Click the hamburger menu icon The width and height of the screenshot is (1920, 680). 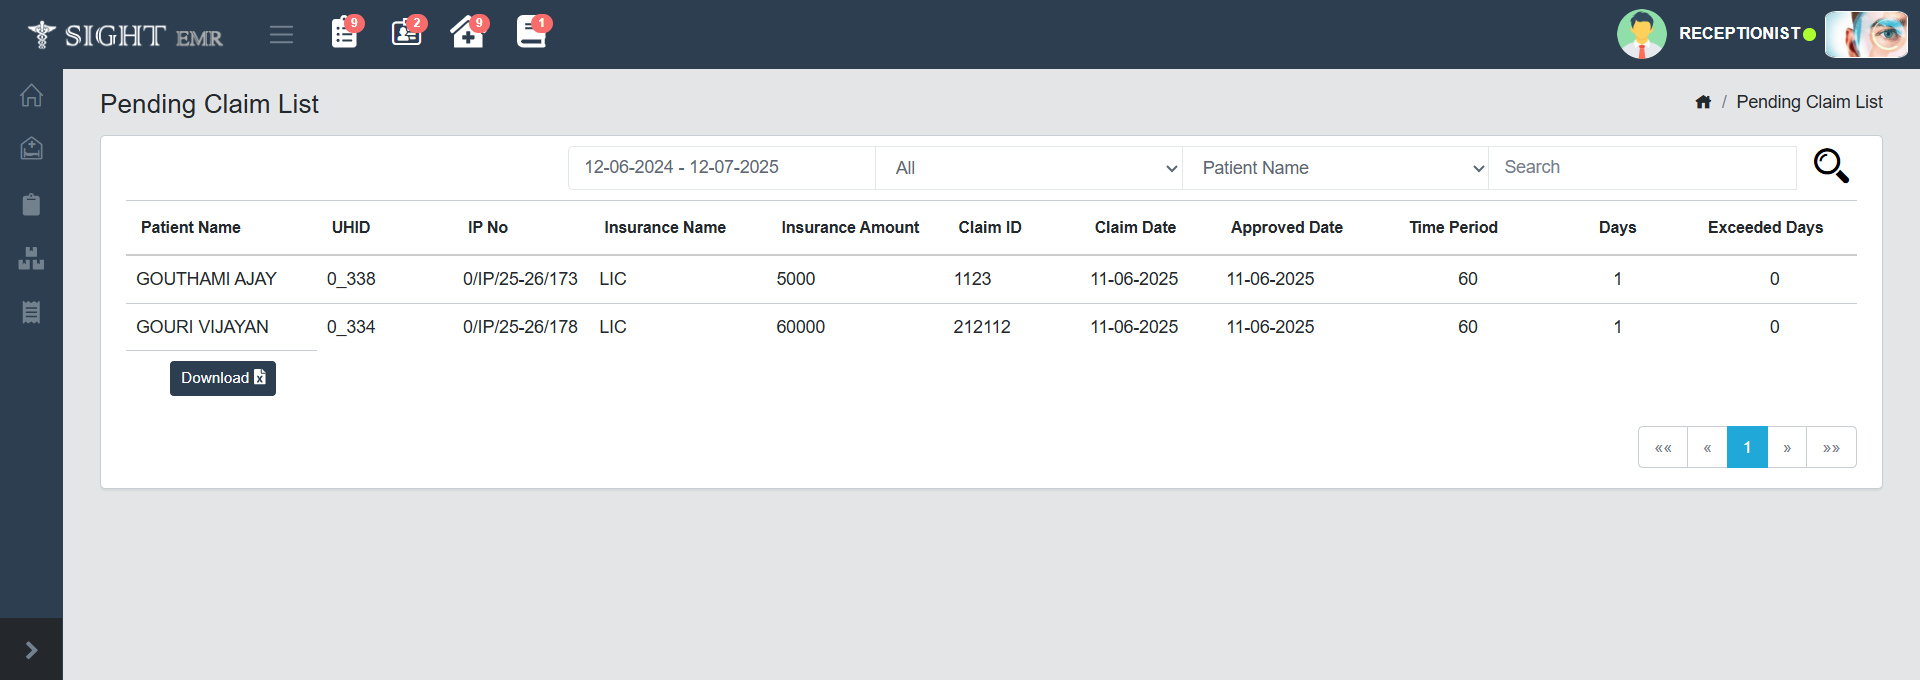(281, 35)
